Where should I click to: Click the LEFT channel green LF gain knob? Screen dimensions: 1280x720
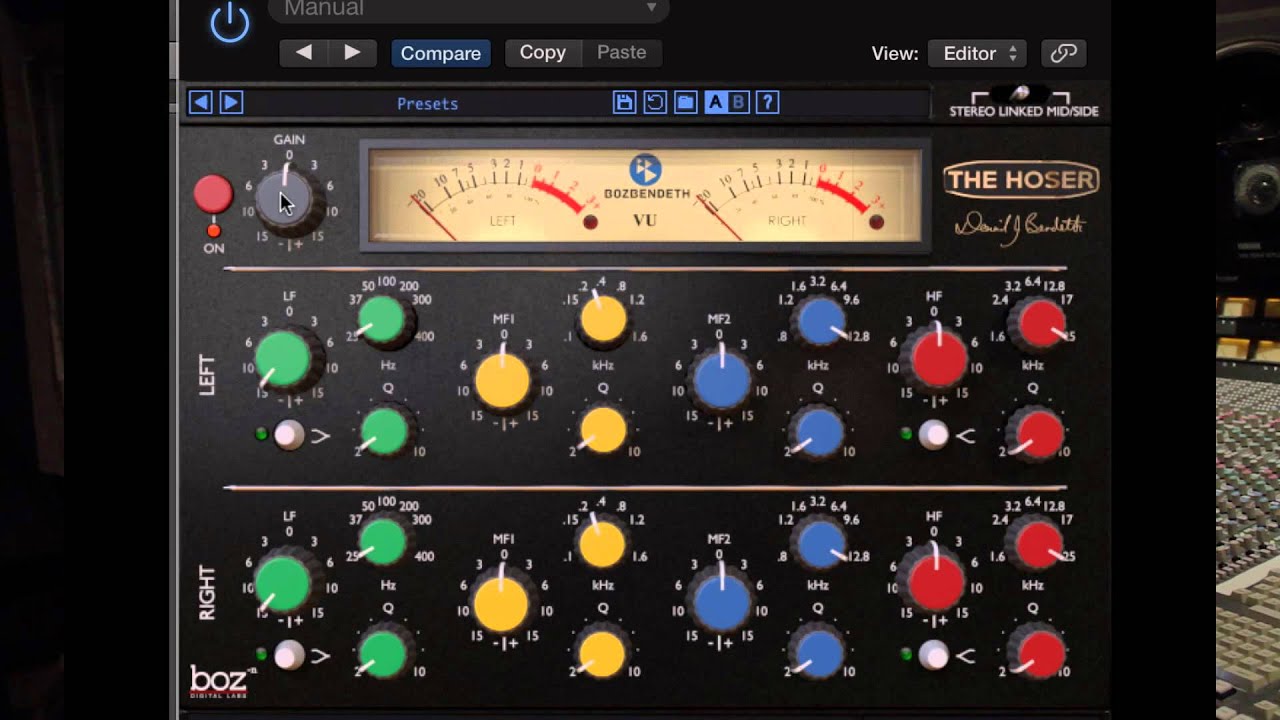(x=283, y=359)
